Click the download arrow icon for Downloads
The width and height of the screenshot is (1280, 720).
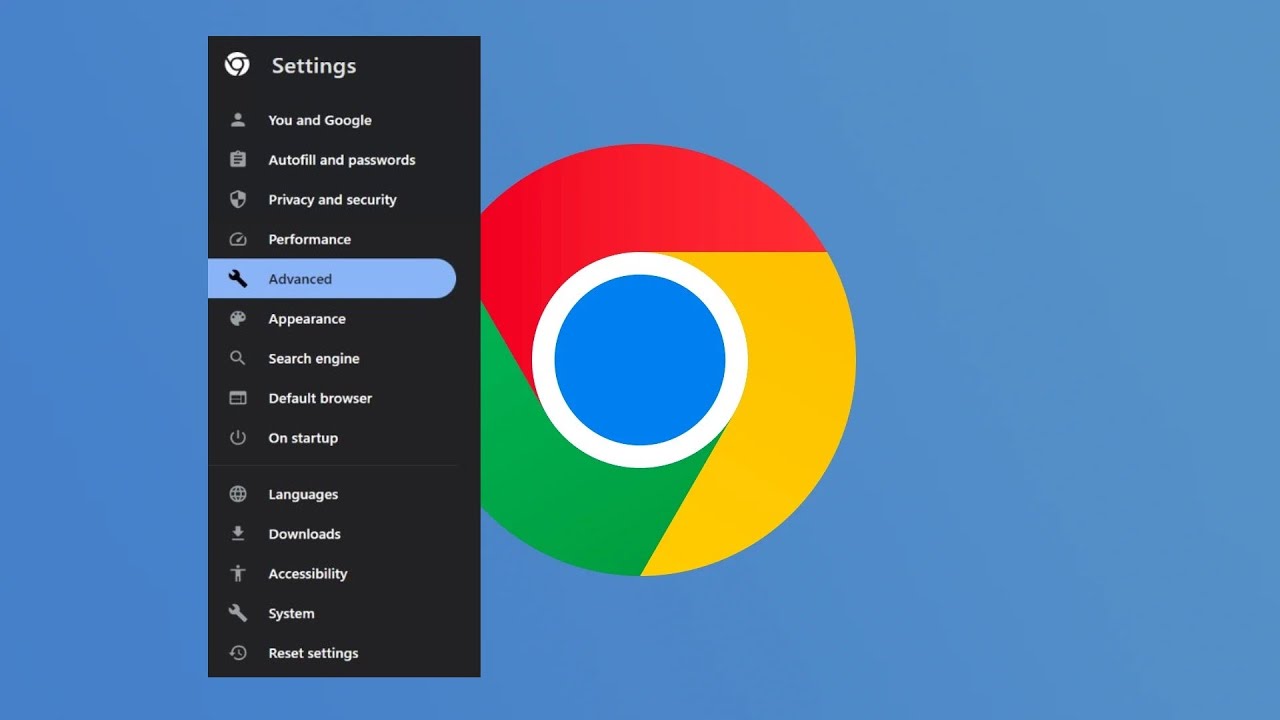click(237, 534)
